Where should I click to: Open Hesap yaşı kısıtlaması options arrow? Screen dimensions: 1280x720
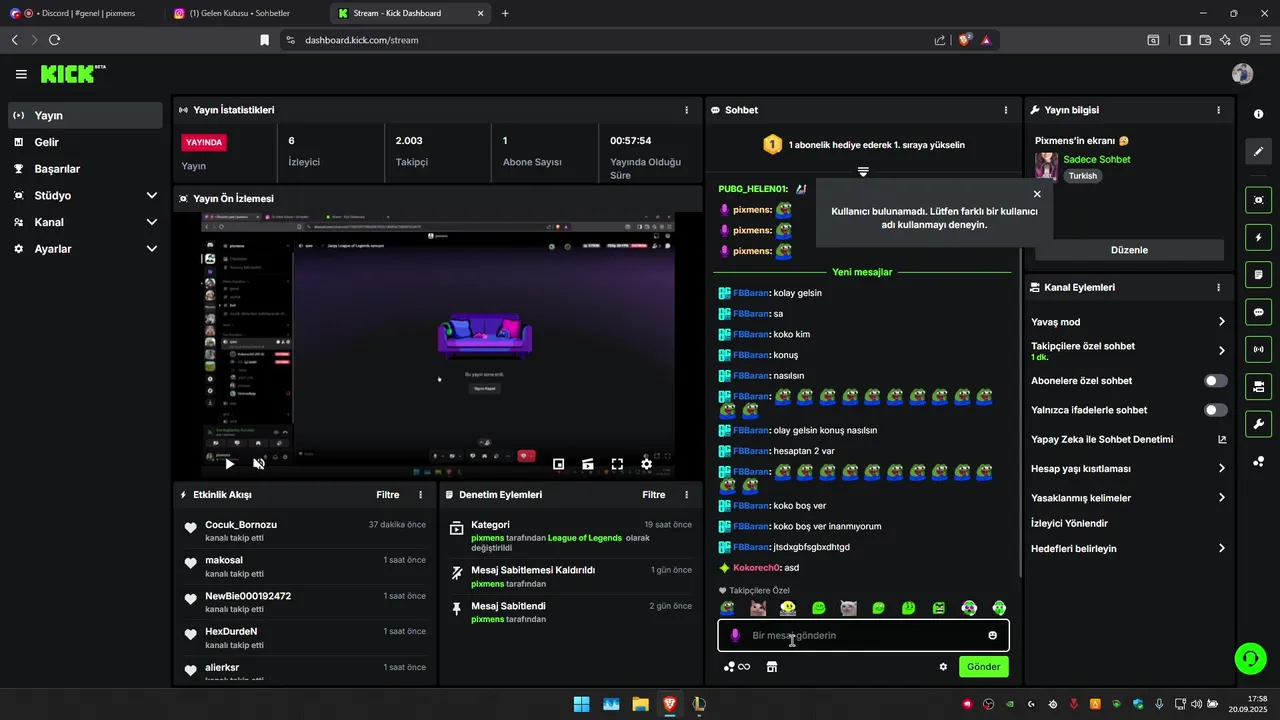tap(1222, 468)
